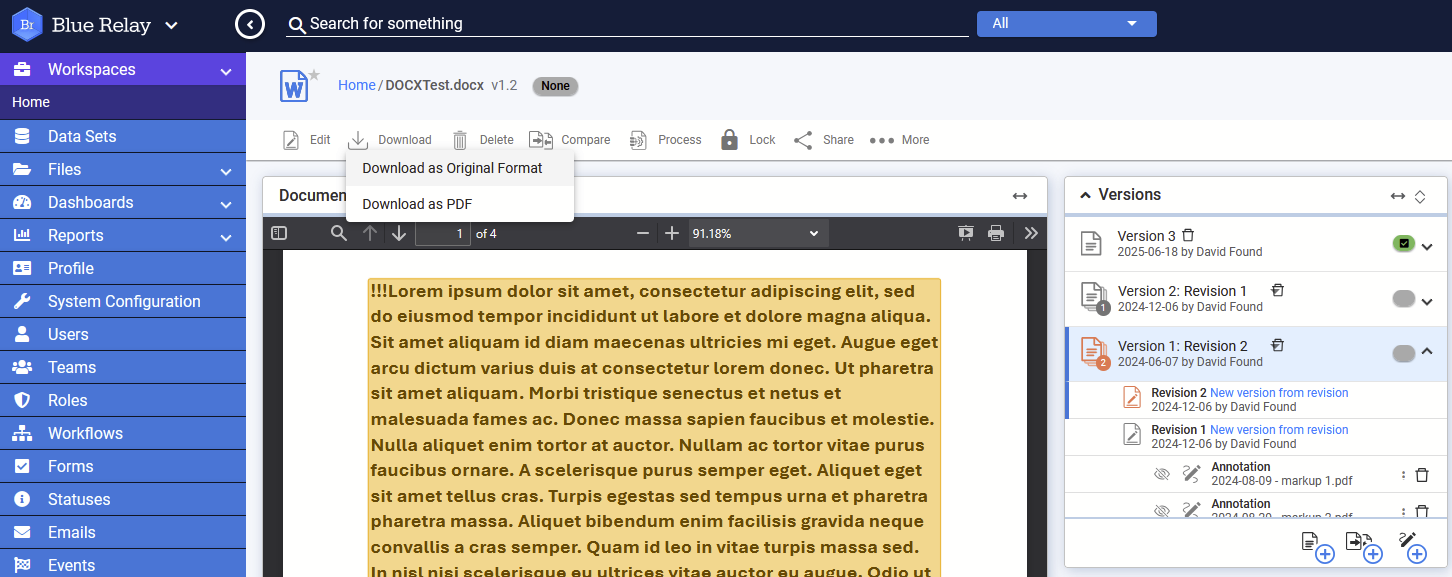This screenshot has width=1452, height=577.
Task: Choose Download as PDF
Action: click(460, 204)
